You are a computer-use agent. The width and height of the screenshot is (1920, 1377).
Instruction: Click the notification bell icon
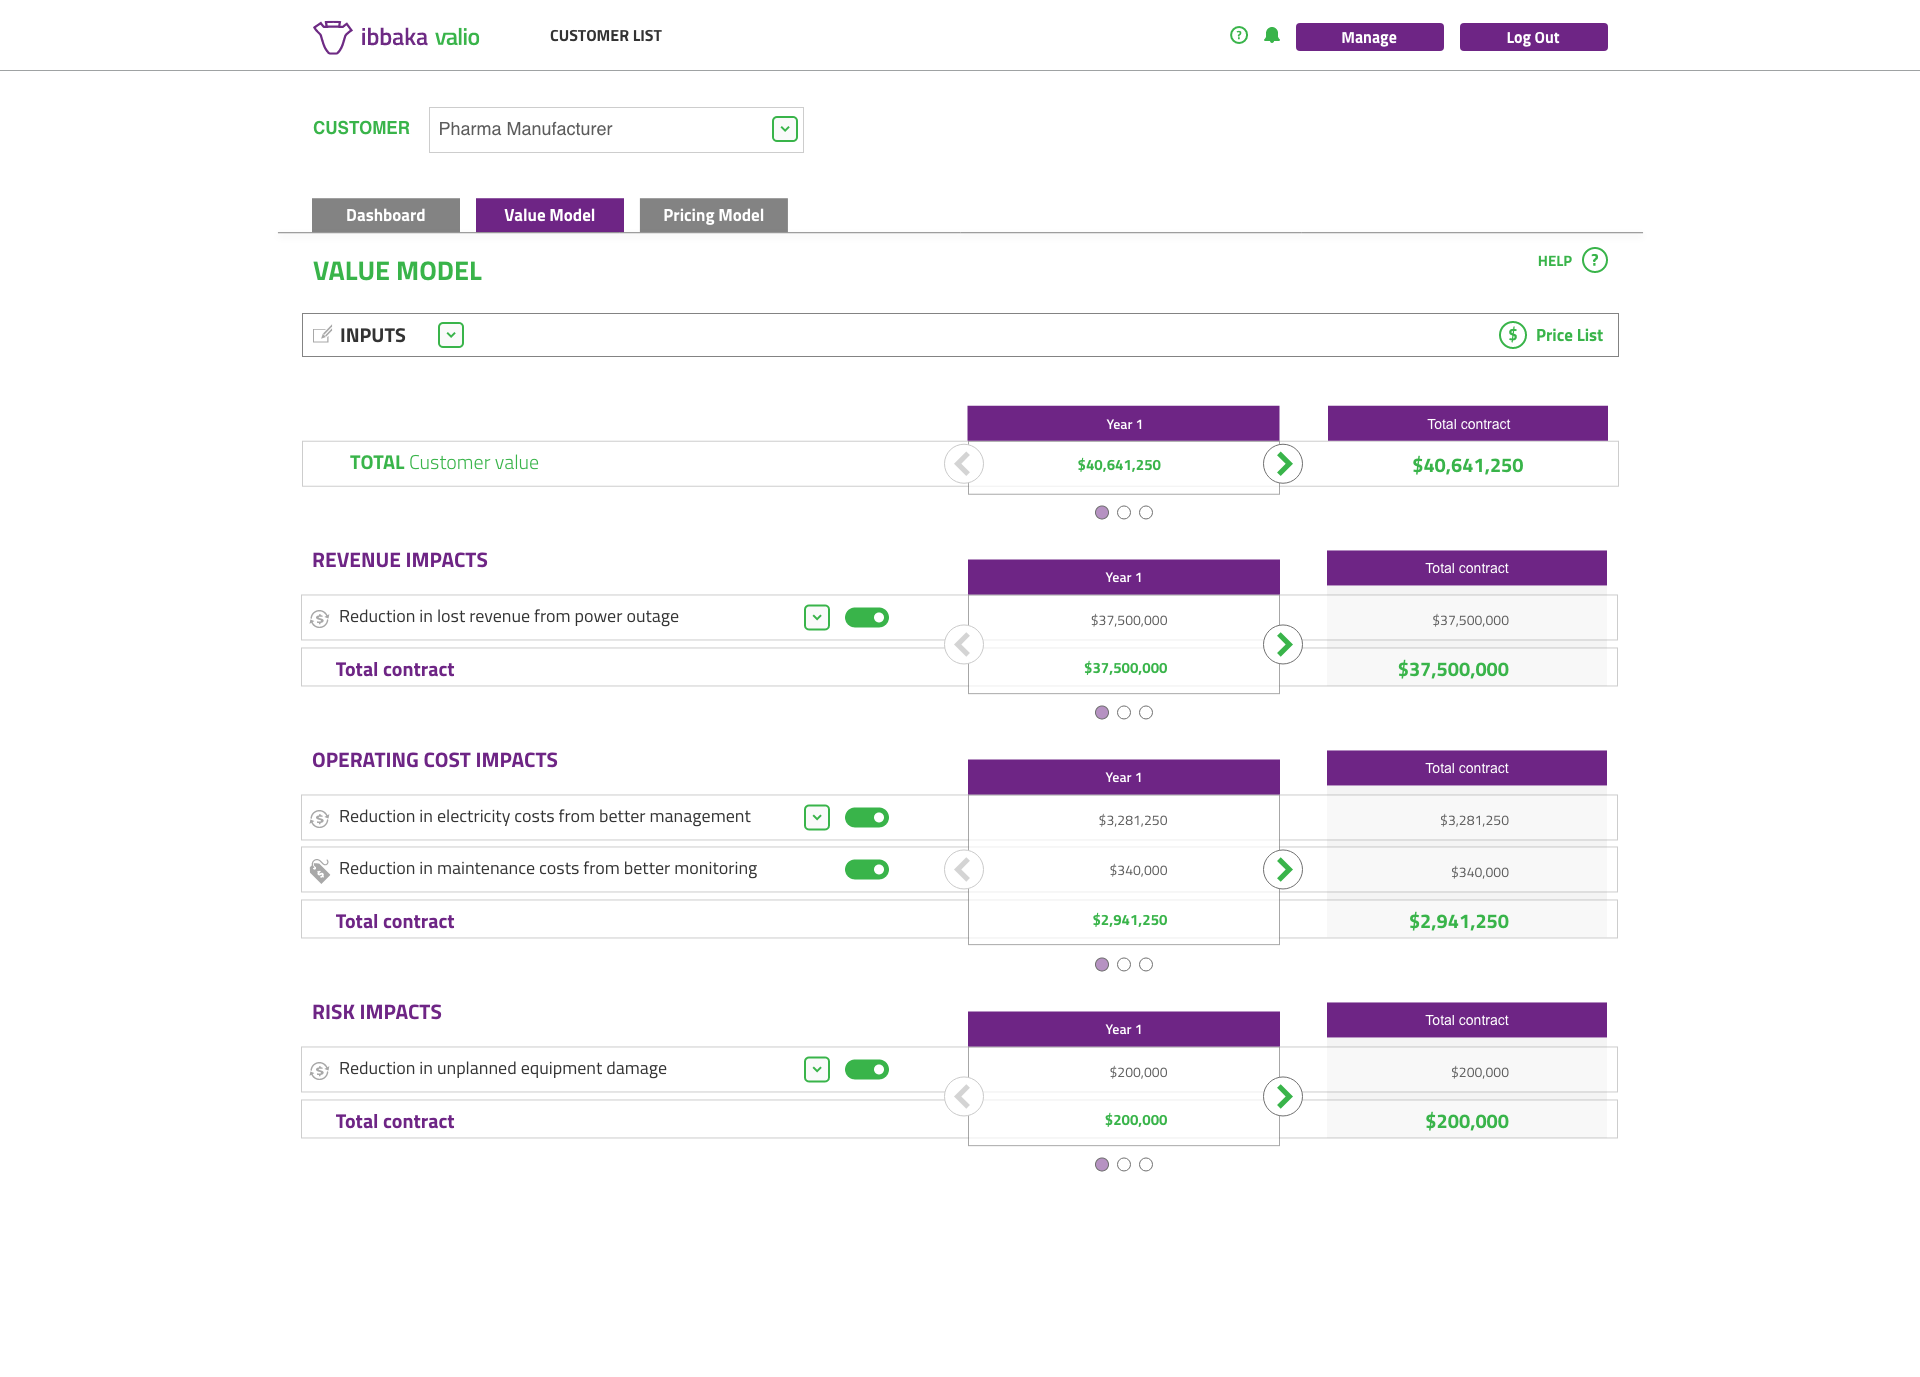click(x=1272, y=36)
